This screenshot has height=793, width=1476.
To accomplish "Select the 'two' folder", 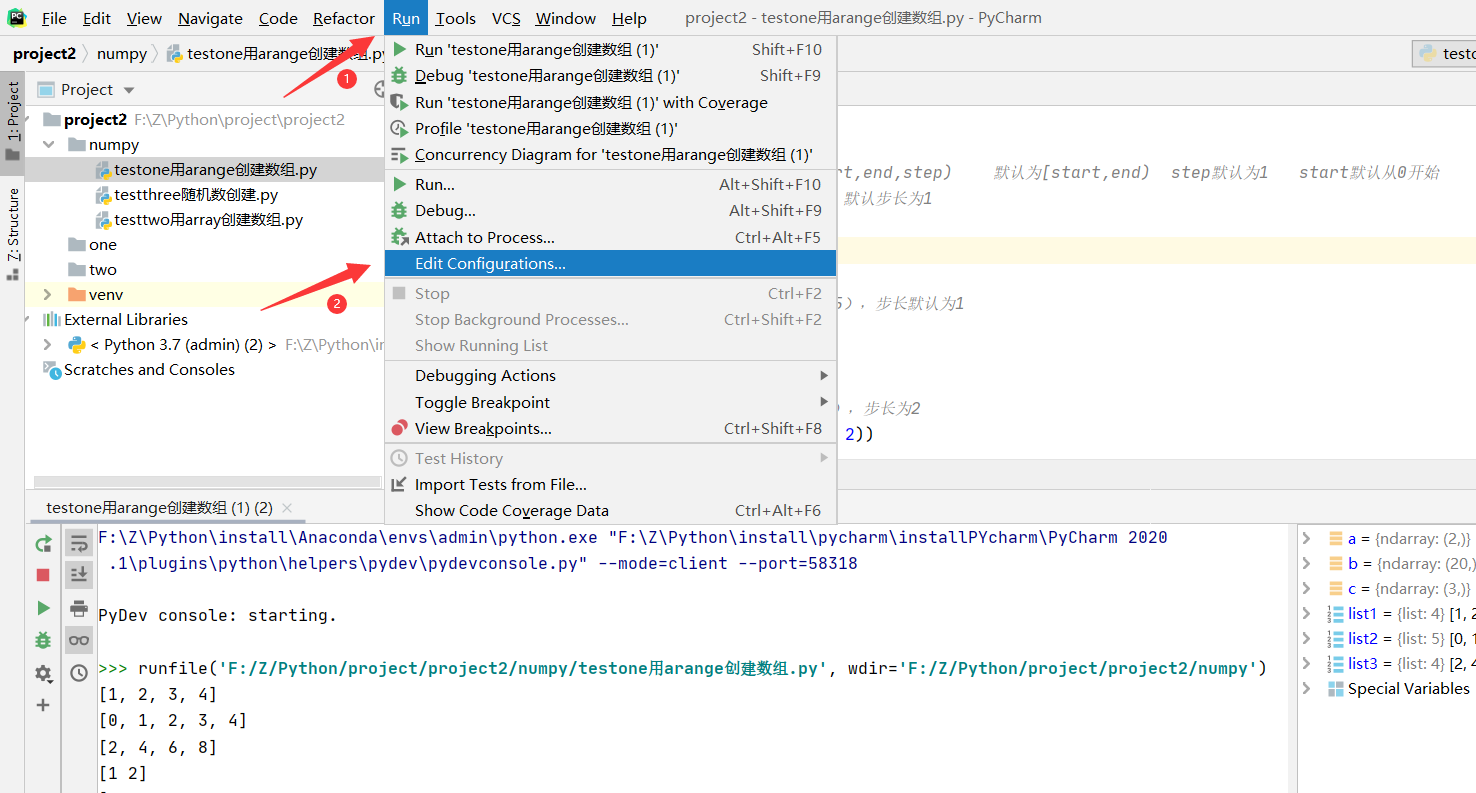I will pos(102,270).
